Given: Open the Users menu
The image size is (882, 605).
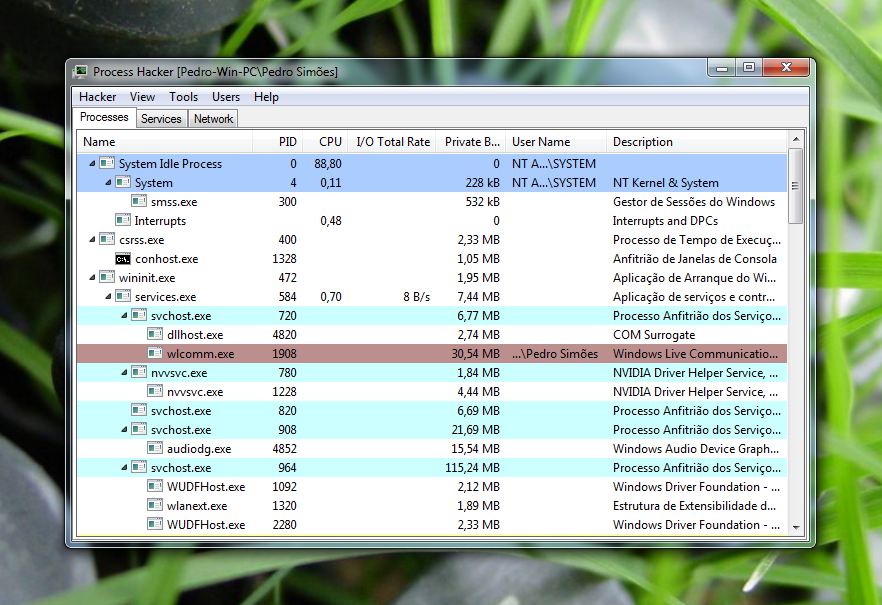Looking at the screenshot, I should (x=226, y=97).
